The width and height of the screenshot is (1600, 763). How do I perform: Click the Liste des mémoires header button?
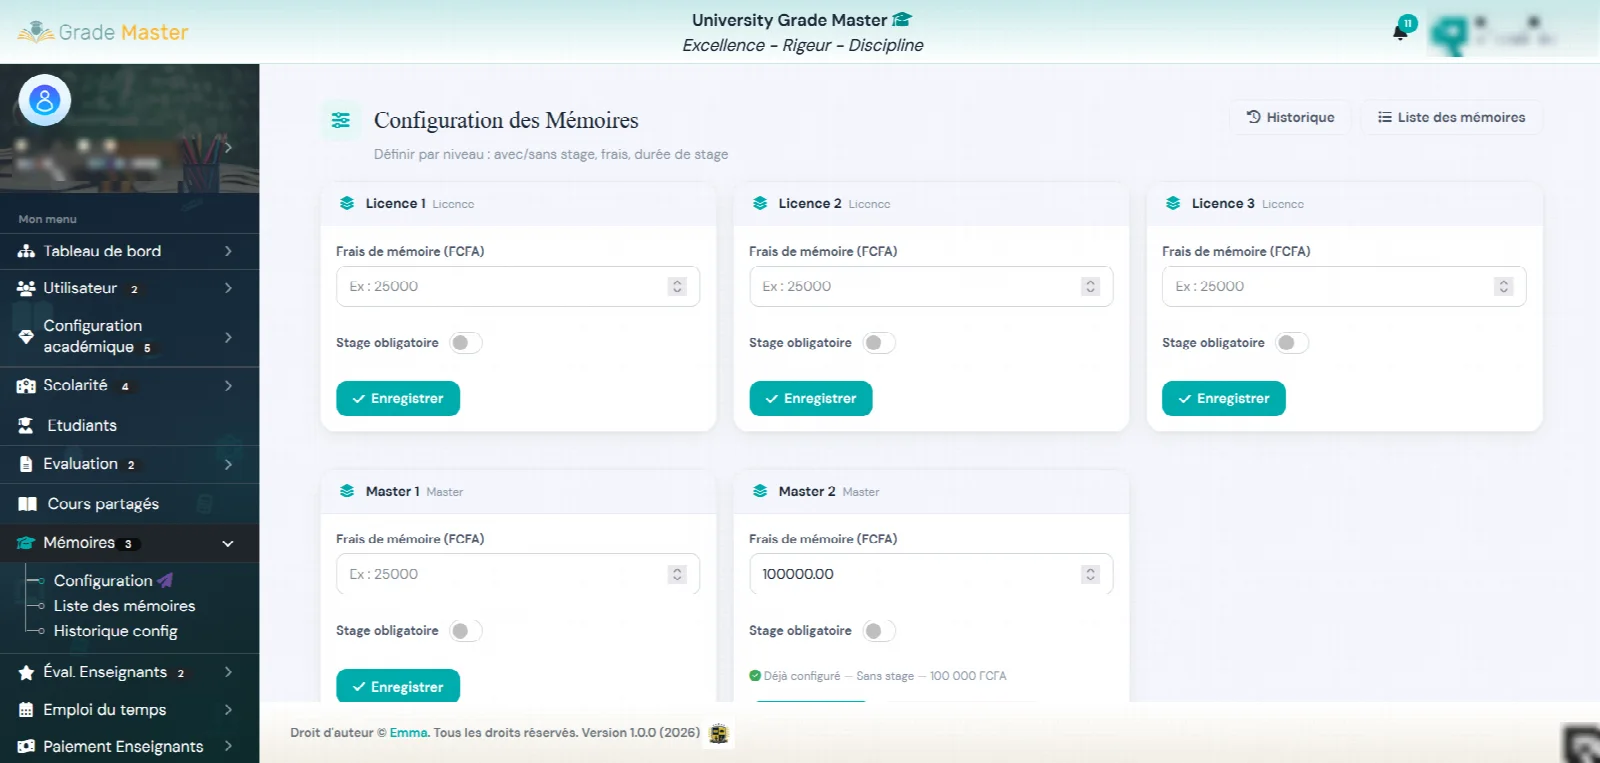click(x=1451, y=117)
